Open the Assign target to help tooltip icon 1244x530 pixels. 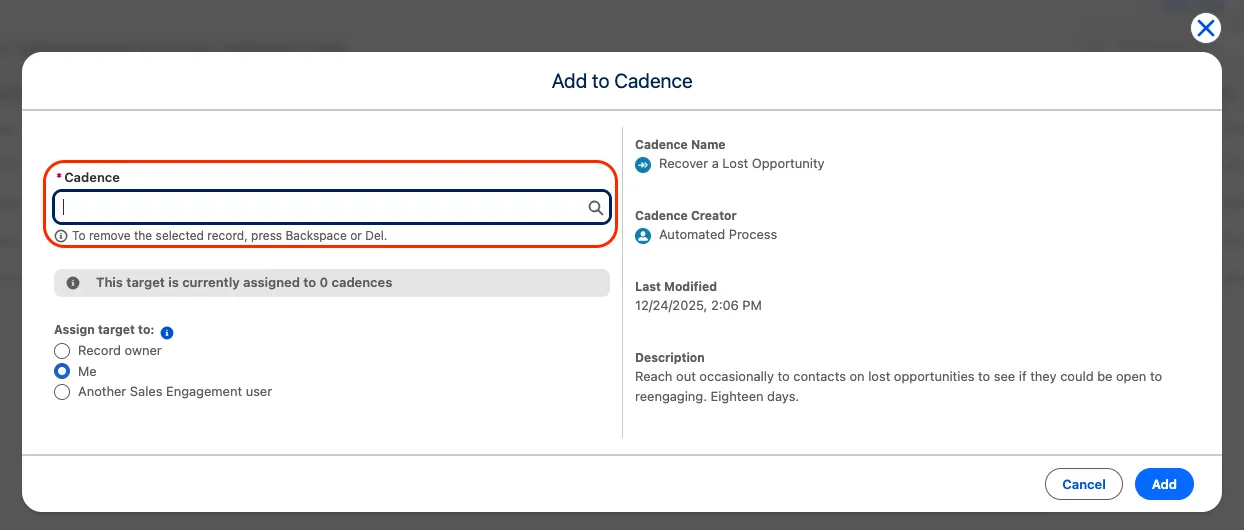pos(167,332)
